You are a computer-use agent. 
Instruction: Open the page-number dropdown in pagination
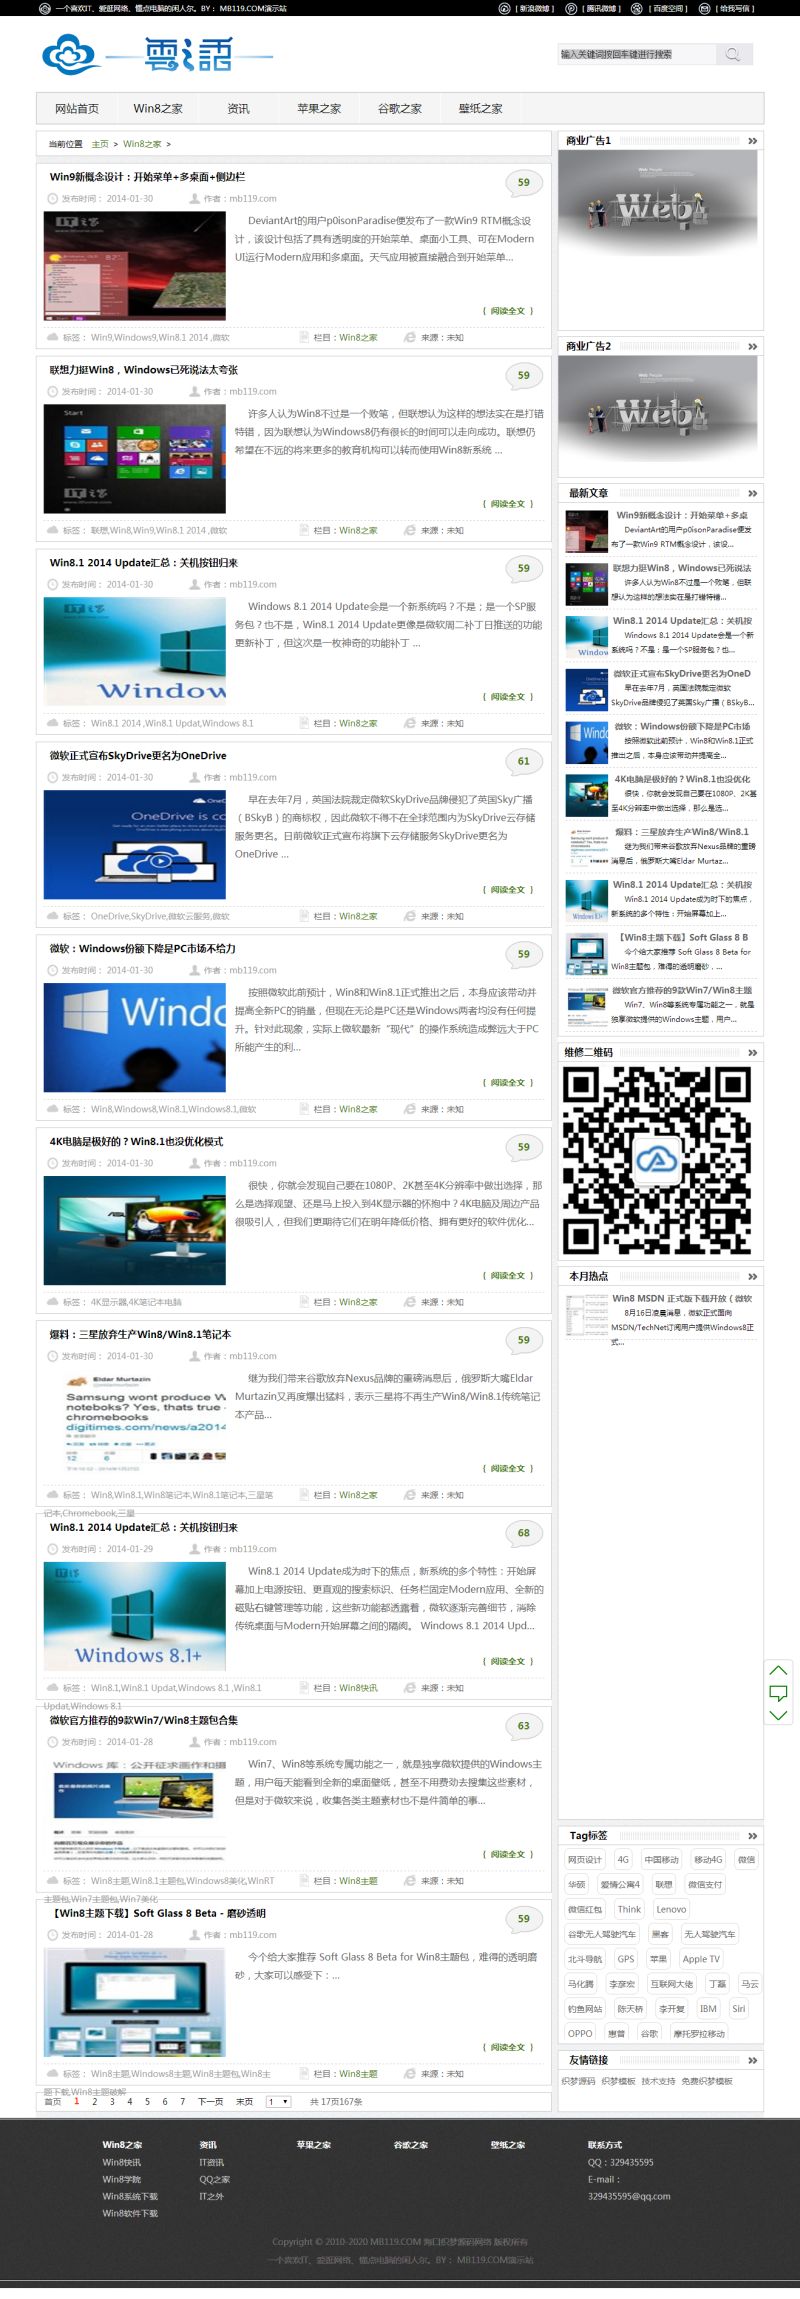pyautogui.click(x=278, y=2101)
